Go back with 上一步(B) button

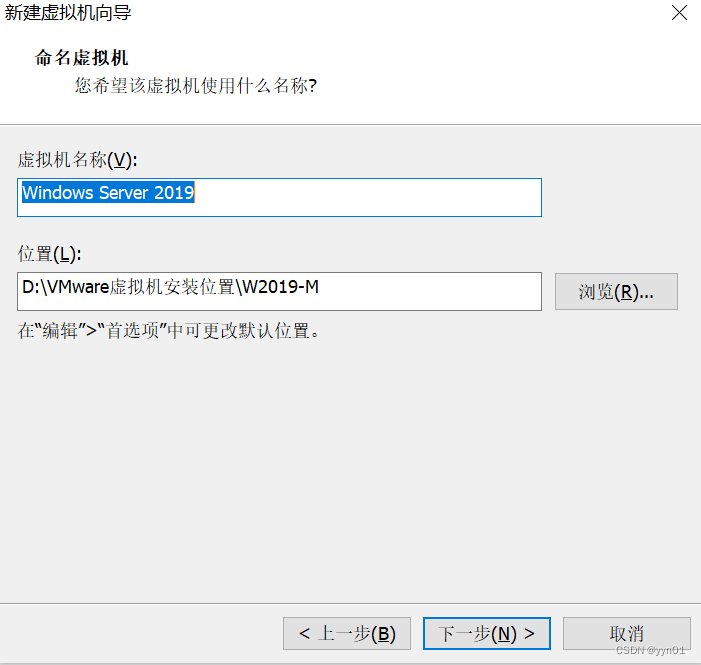(347, 633)
